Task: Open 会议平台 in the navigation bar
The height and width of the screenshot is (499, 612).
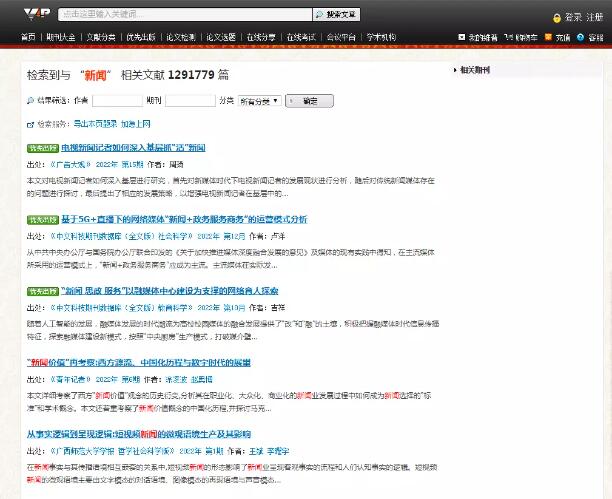Action: pos(341,37)
